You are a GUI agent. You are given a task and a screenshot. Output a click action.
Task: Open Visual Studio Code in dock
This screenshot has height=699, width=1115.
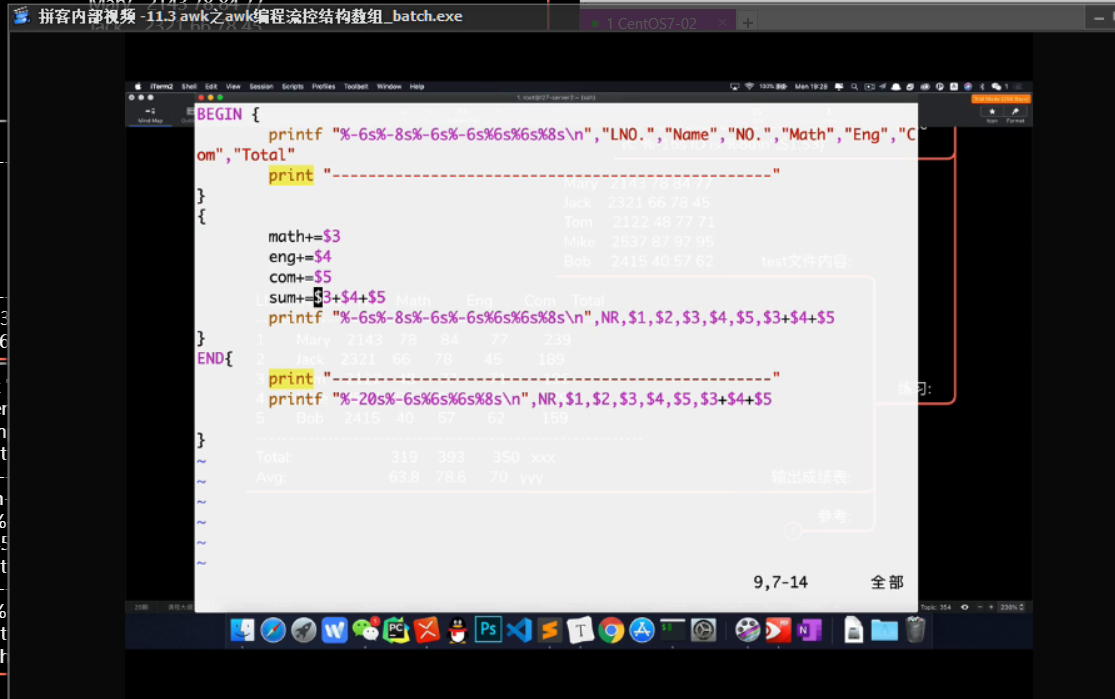519,630
